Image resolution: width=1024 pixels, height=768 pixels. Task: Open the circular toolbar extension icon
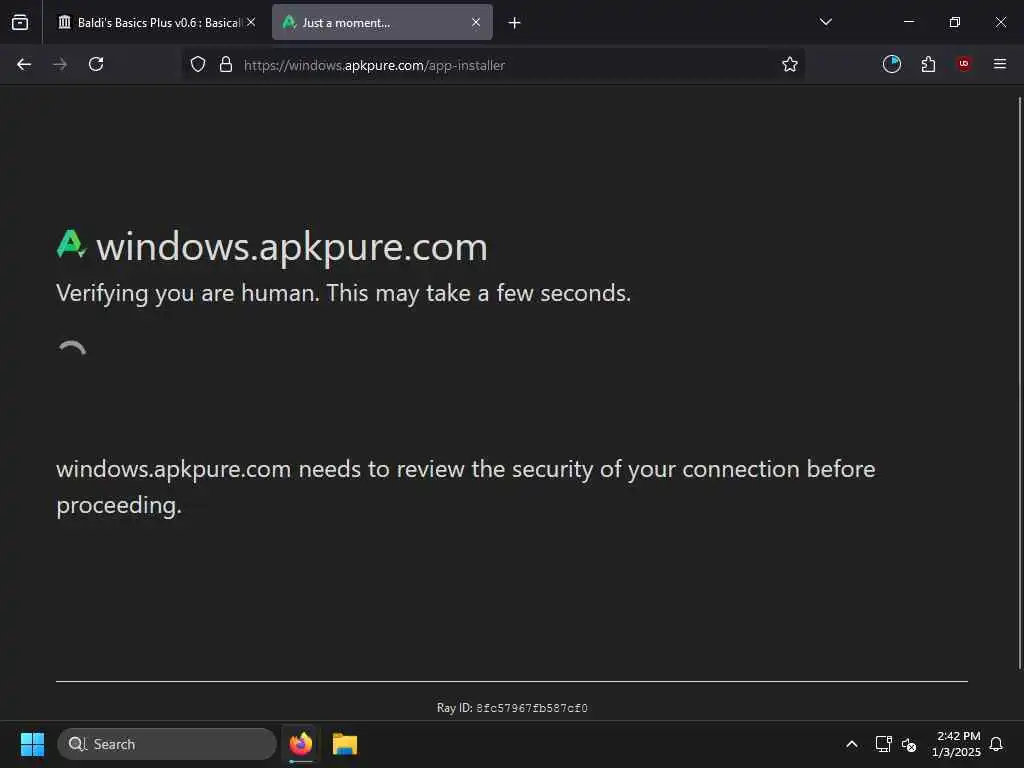click(x=891, y=64)
